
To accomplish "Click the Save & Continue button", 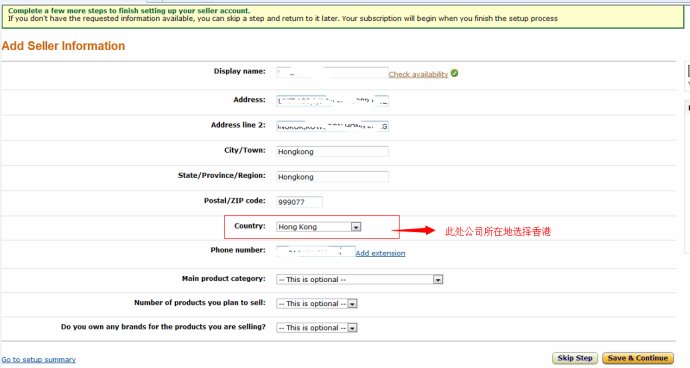I will click(638, 358).
